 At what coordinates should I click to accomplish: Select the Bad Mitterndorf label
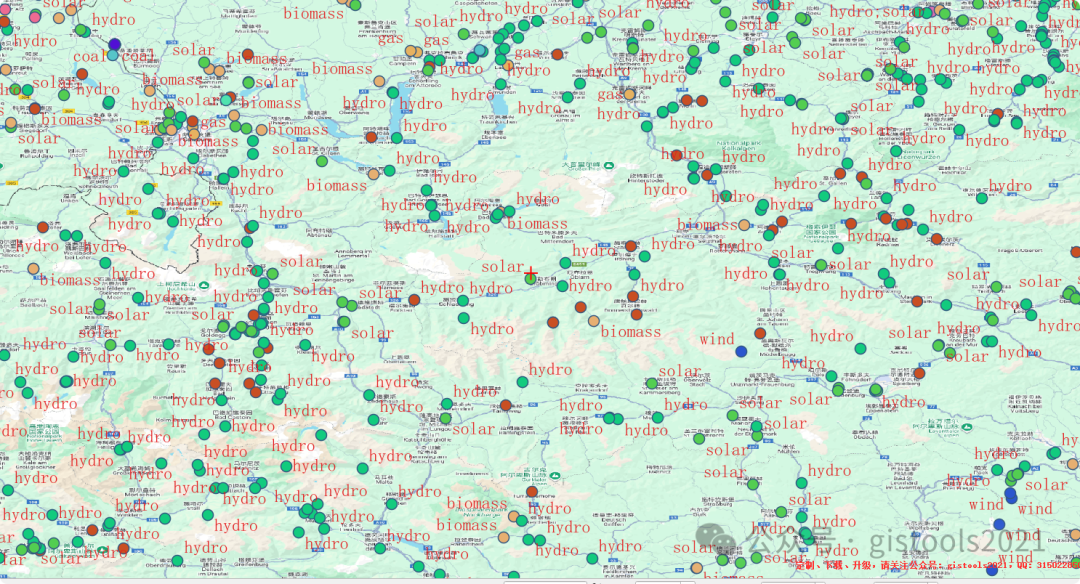[557, 237]
